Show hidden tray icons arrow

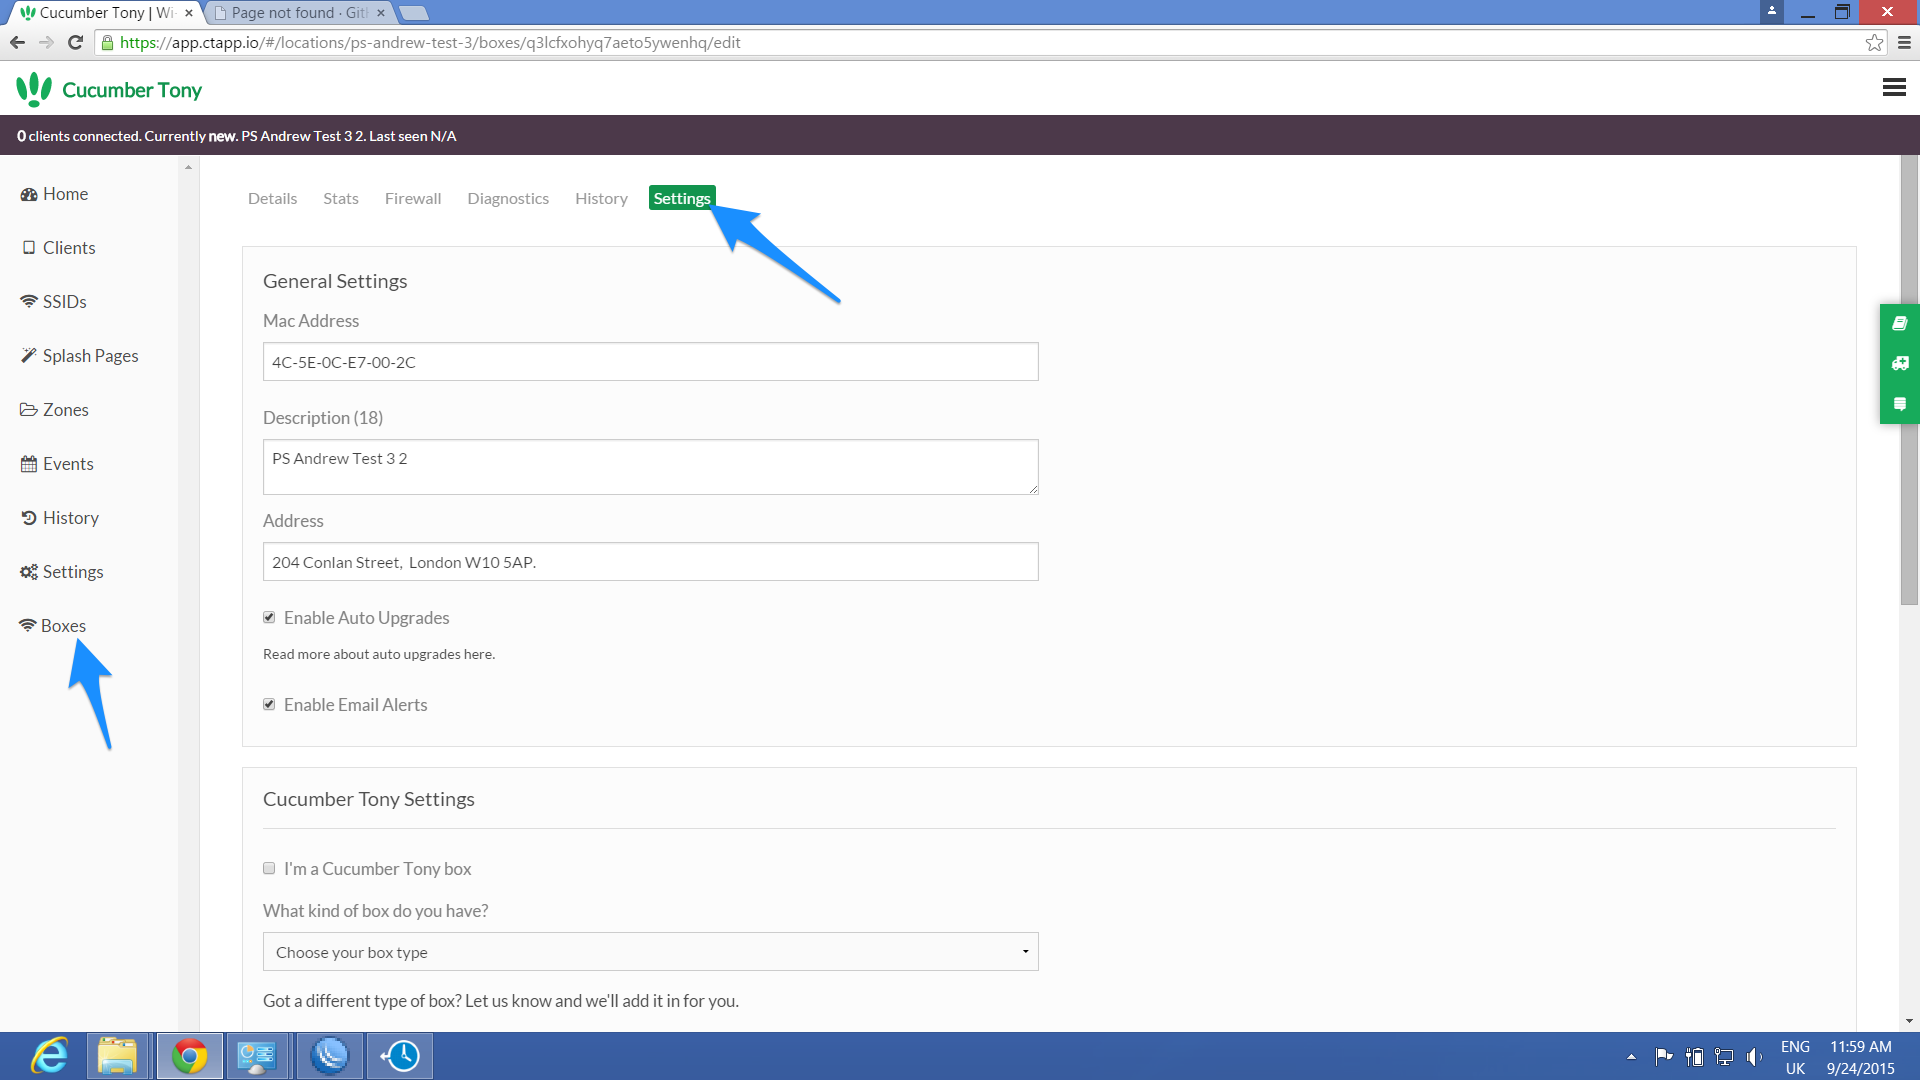pyautogui.click(x=1631, y=1056)
